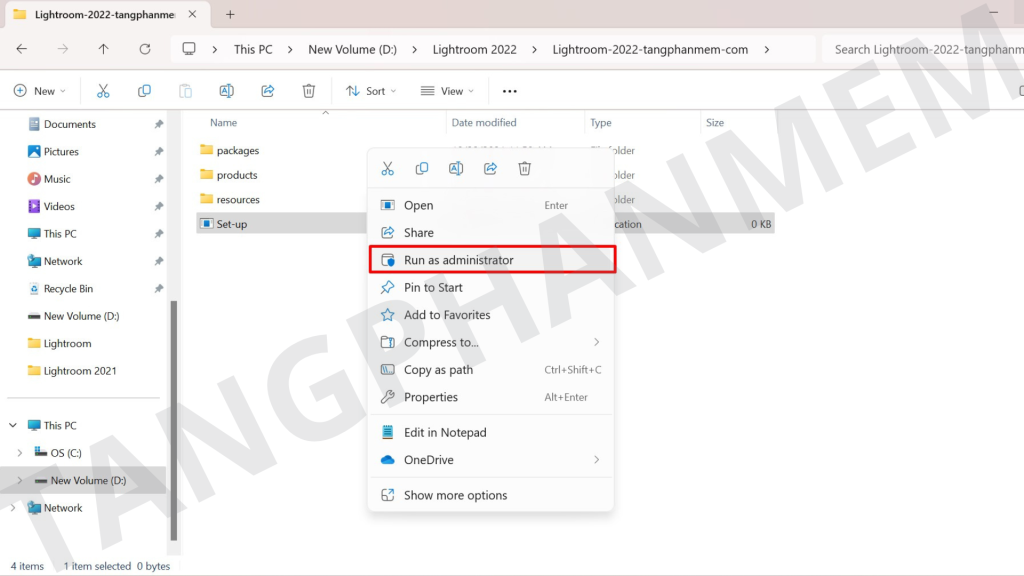Click the Cut icon in the context menu
The image size is (1024, 576).
click(387, 169)
